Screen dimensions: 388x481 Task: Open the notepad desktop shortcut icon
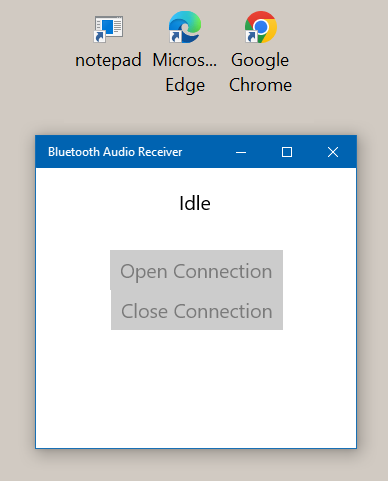click(108, 29)
